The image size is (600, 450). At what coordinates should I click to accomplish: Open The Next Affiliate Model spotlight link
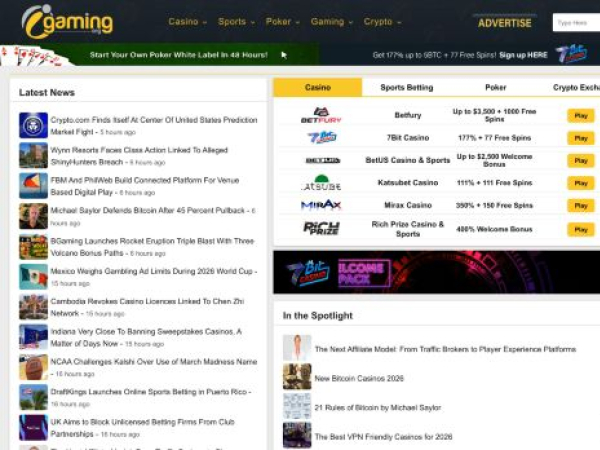(x=445, y=349)
